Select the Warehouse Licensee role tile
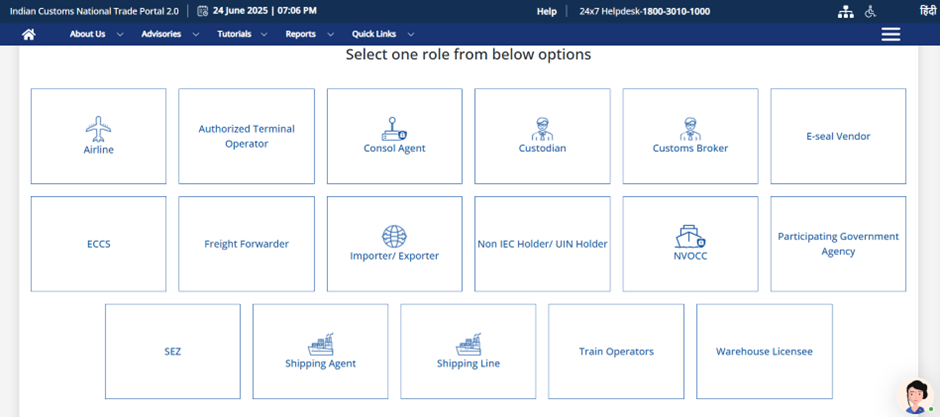This screenshot has width=940, height=417. pyautogui.click(x=764, y=351)
